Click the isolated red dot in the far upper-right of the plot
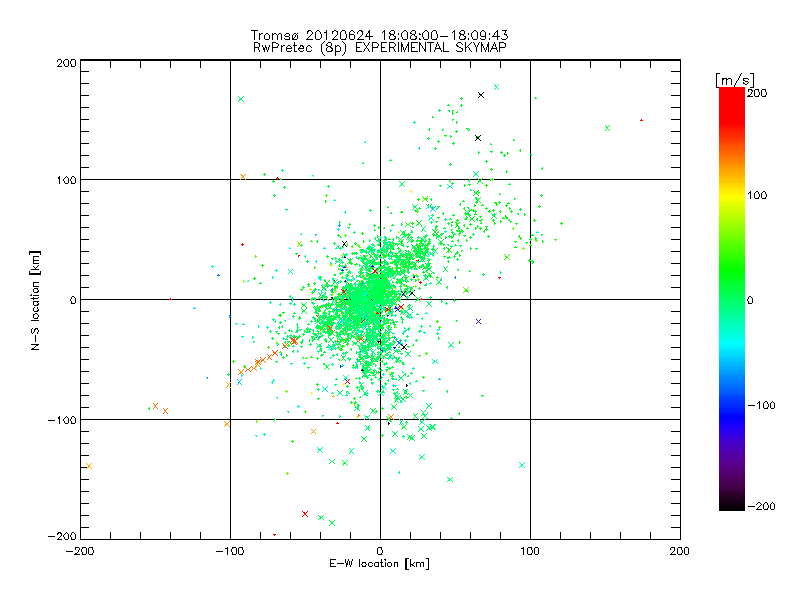The width and height of the screenshot is (800, 600). click(x=641, y=120)
